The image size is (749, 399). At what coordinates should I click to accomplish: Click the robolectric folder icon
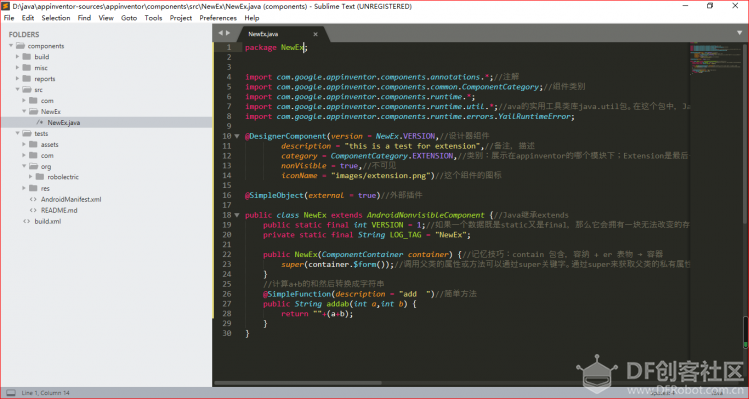[x=40, y=177]
